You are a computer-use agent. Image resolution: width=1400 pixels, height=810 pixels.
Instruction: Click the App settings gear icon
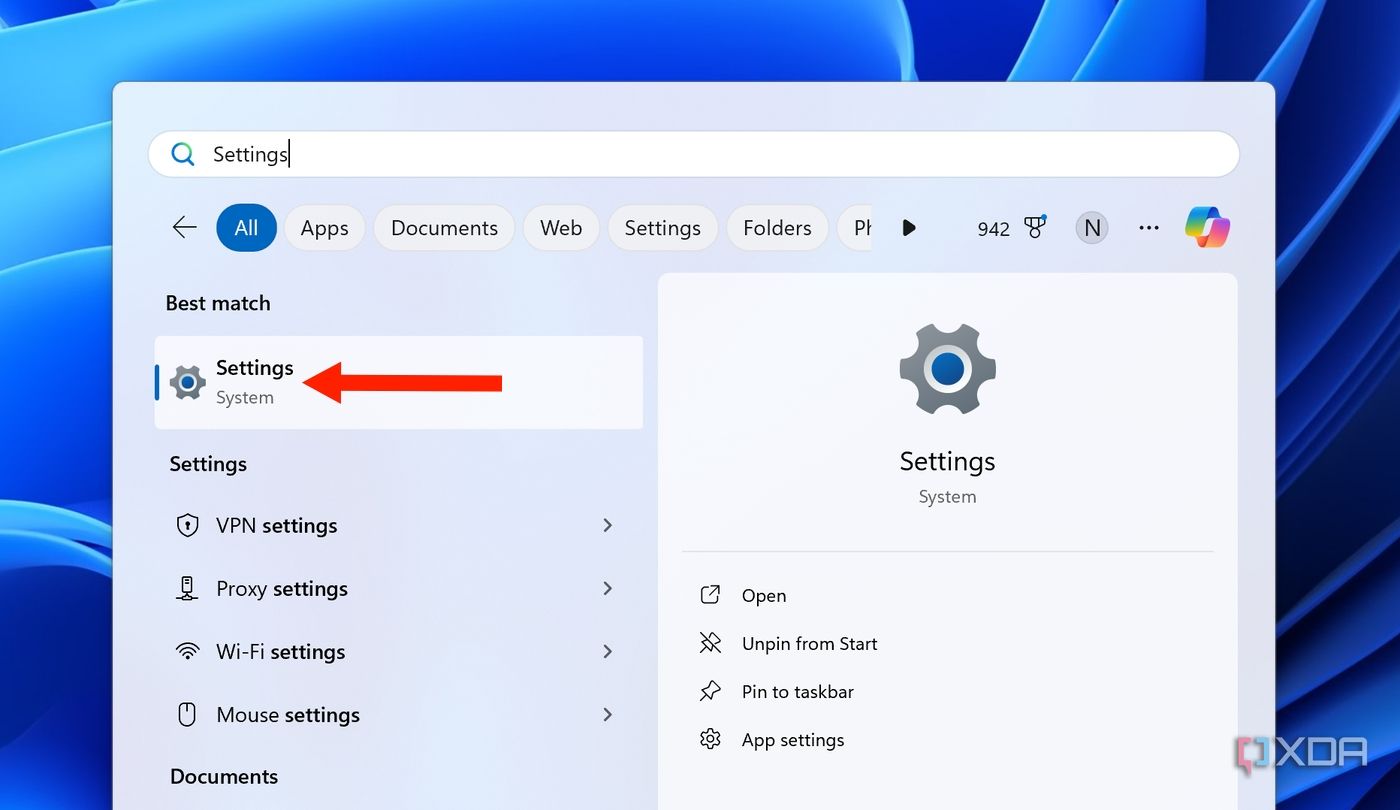(x=710, y=739)
